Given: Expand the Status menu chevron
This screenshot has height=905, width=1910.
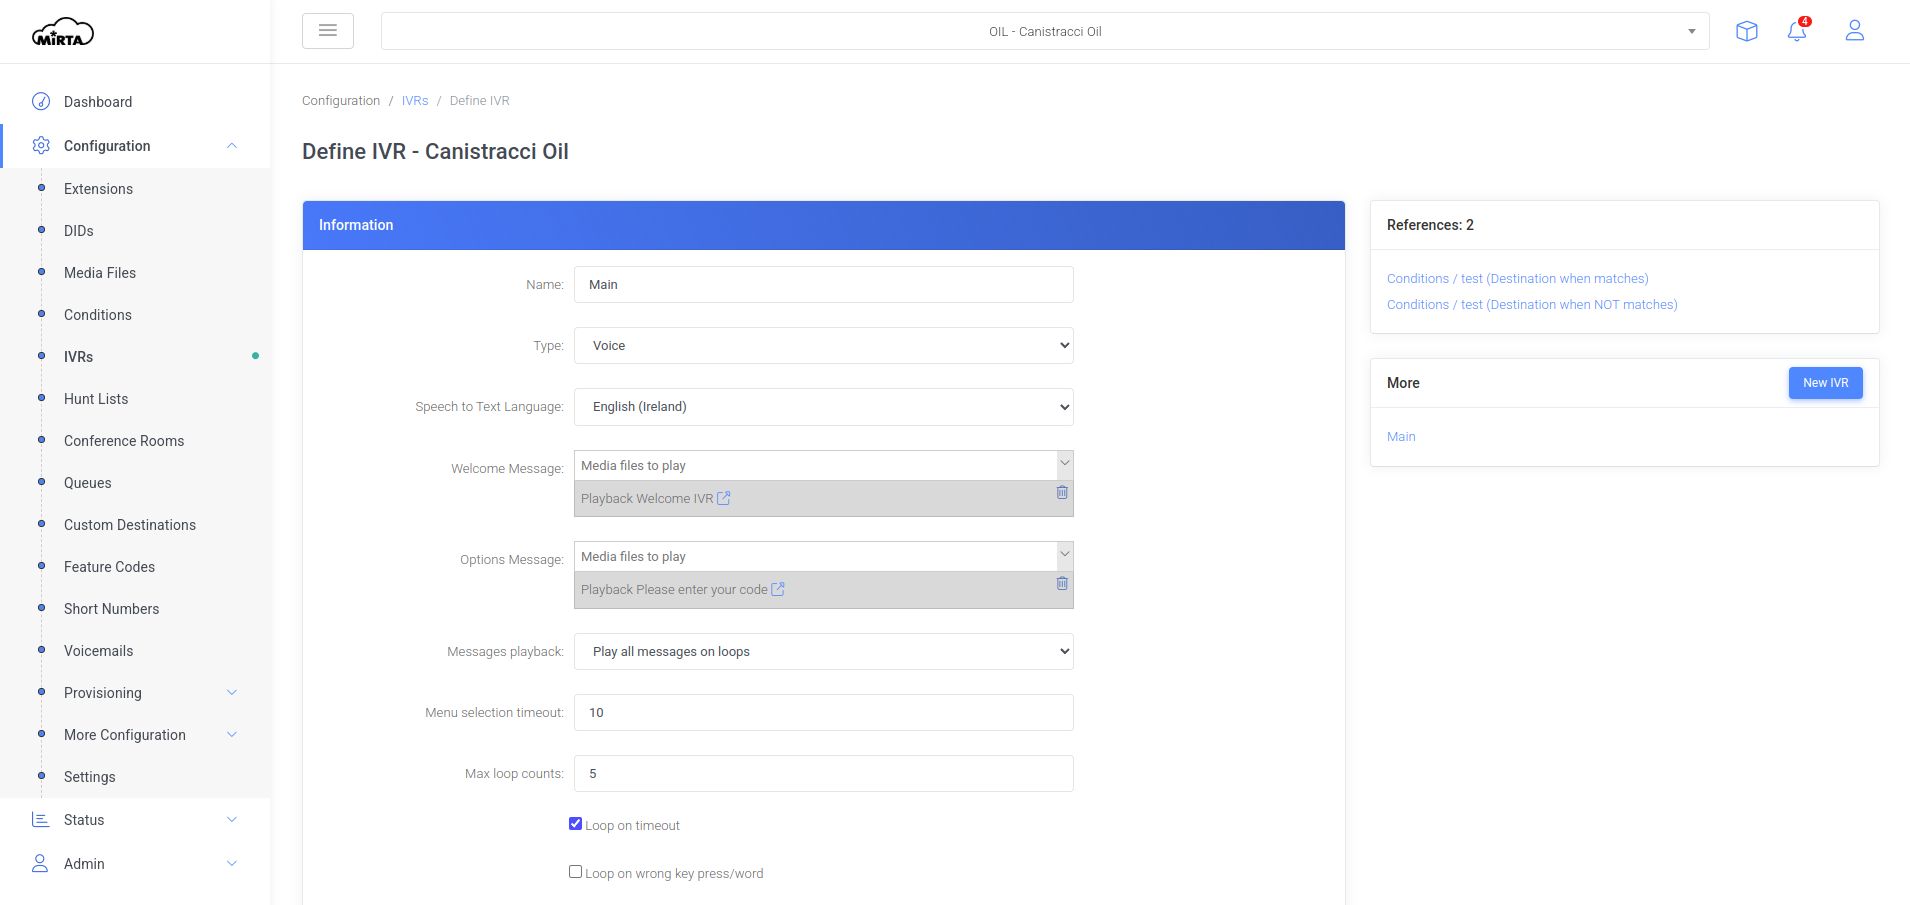Looking at the screenshot, I should click(232, 819).
